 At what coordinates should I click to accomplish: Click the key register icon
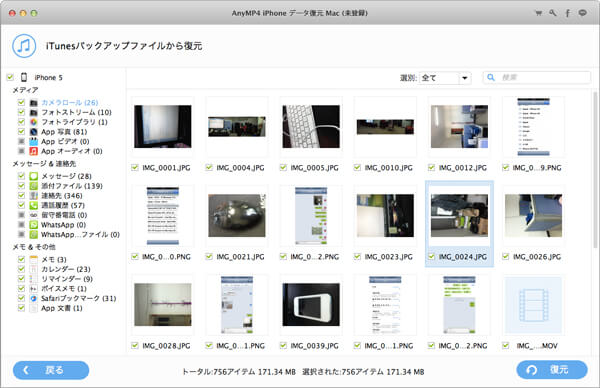click(x=553, y=13)
